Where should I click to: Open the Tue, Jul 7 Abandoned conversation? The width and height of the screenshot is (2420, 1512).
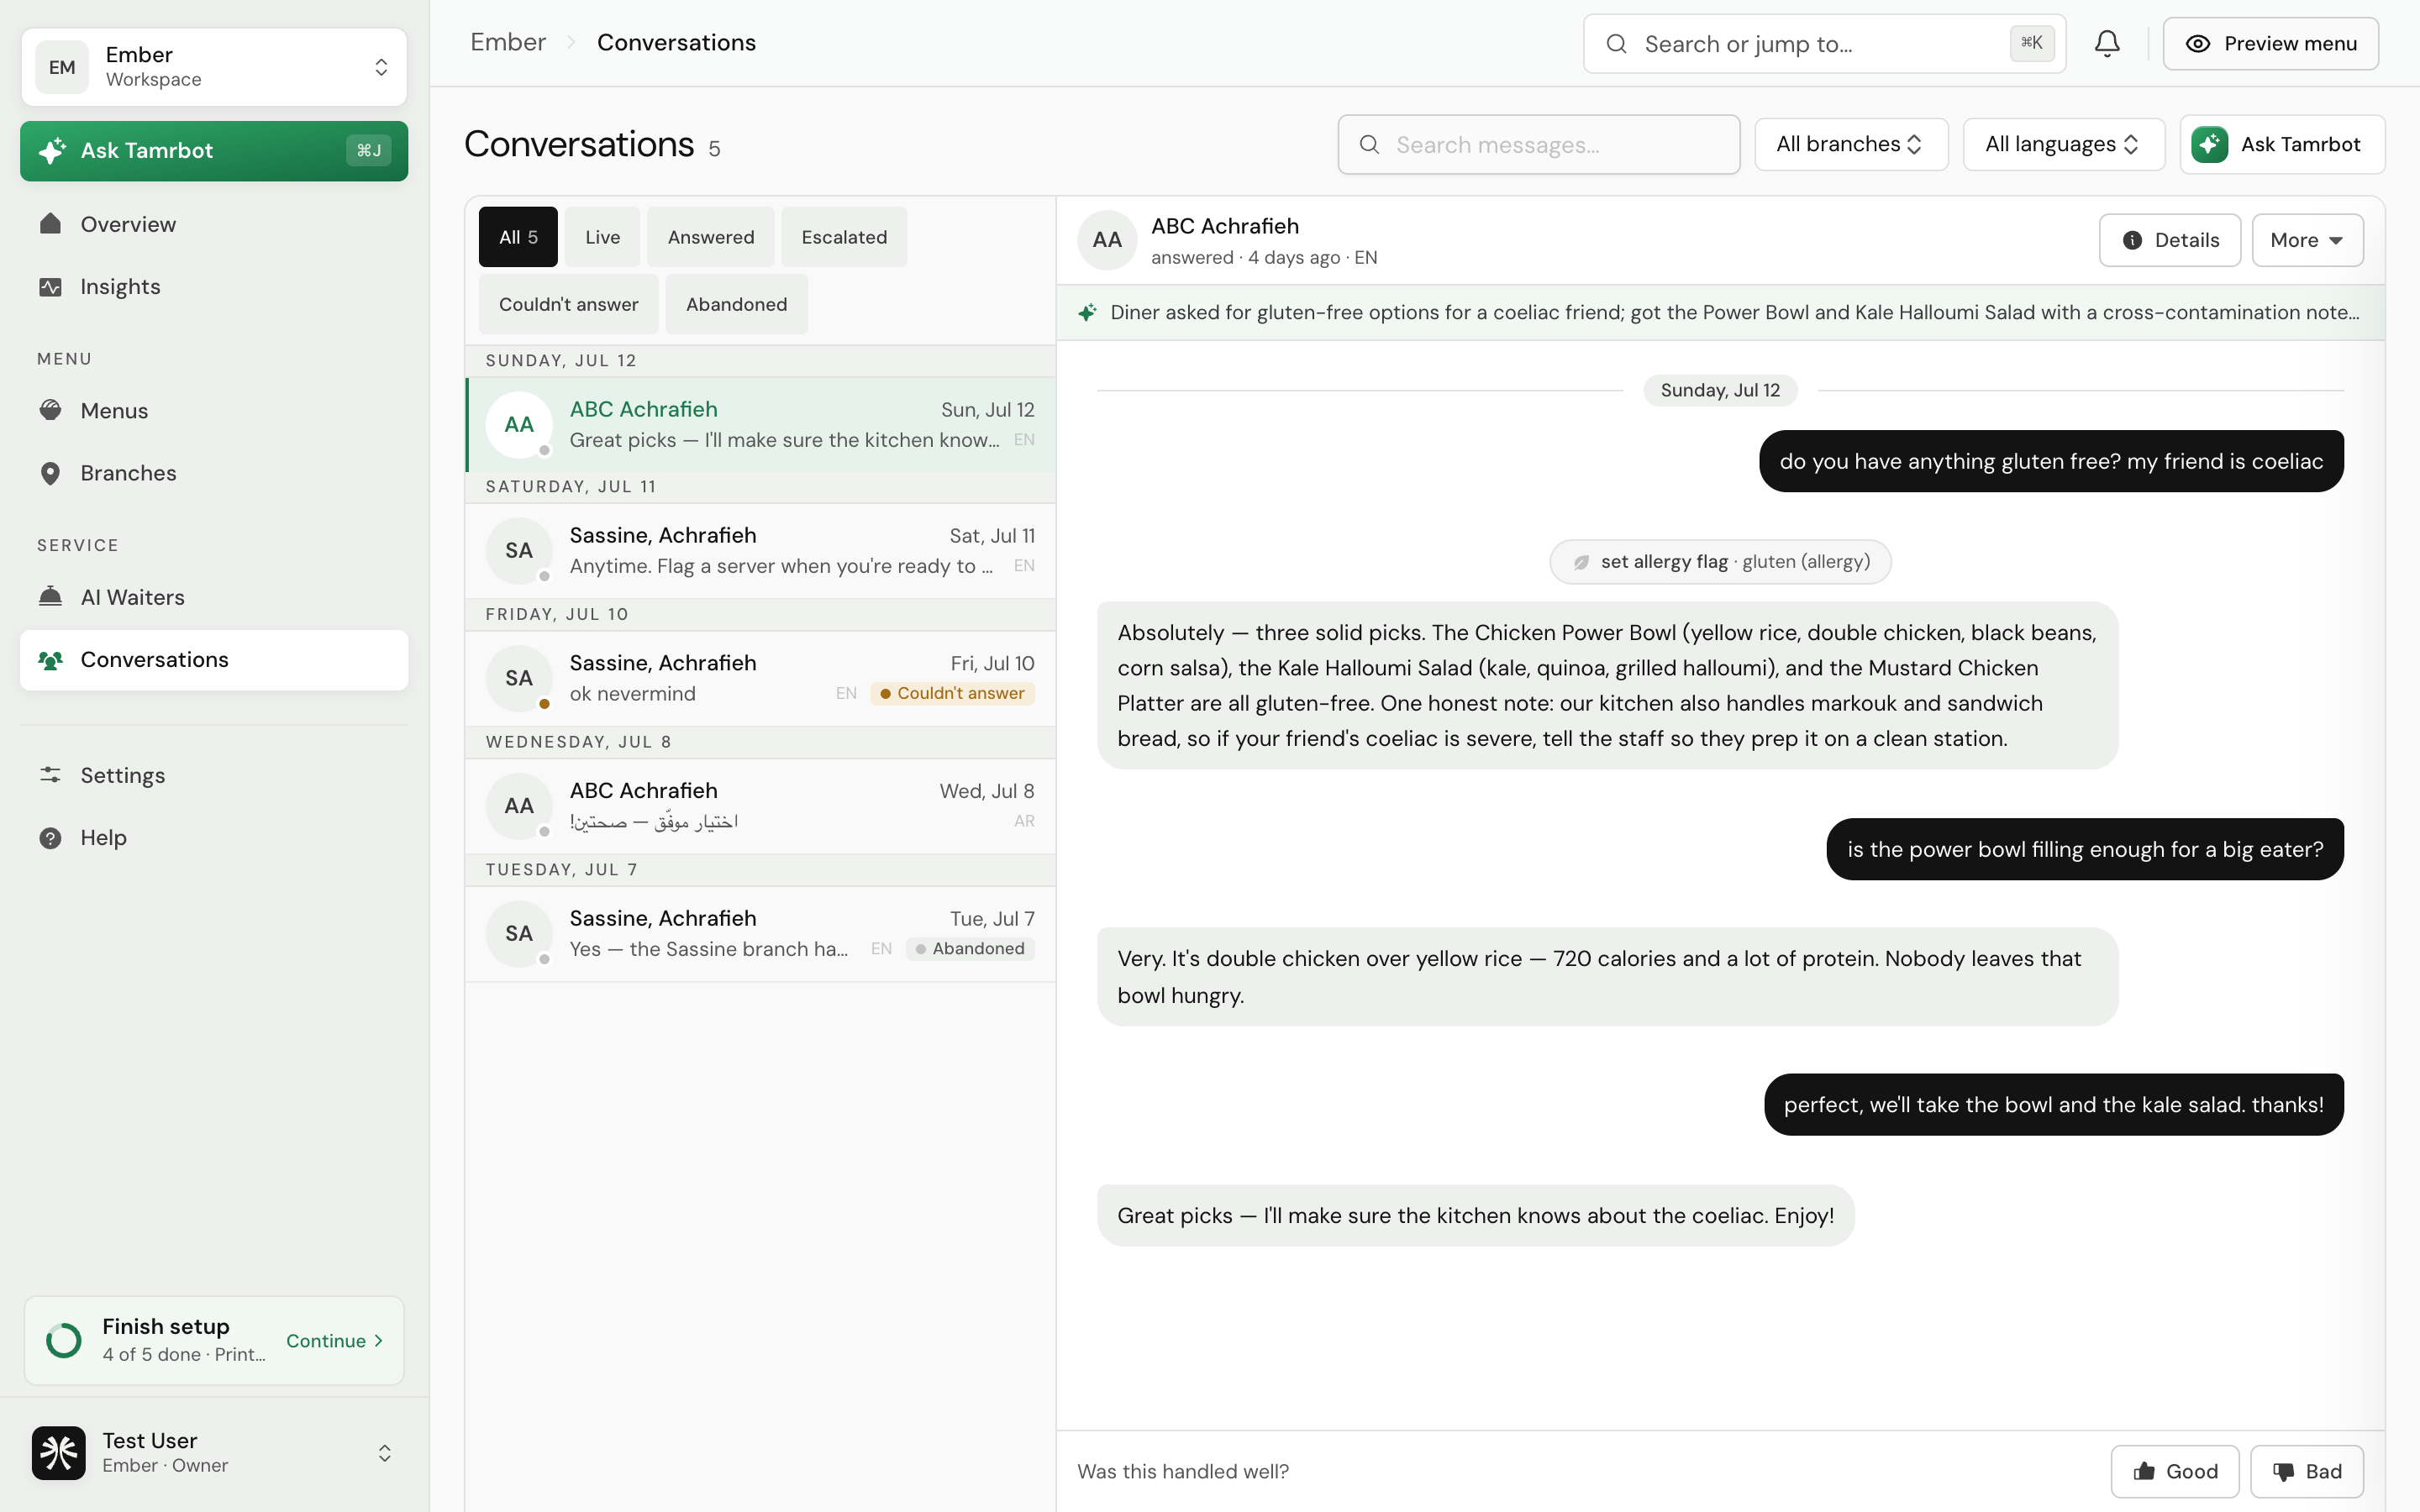(760, 933)
